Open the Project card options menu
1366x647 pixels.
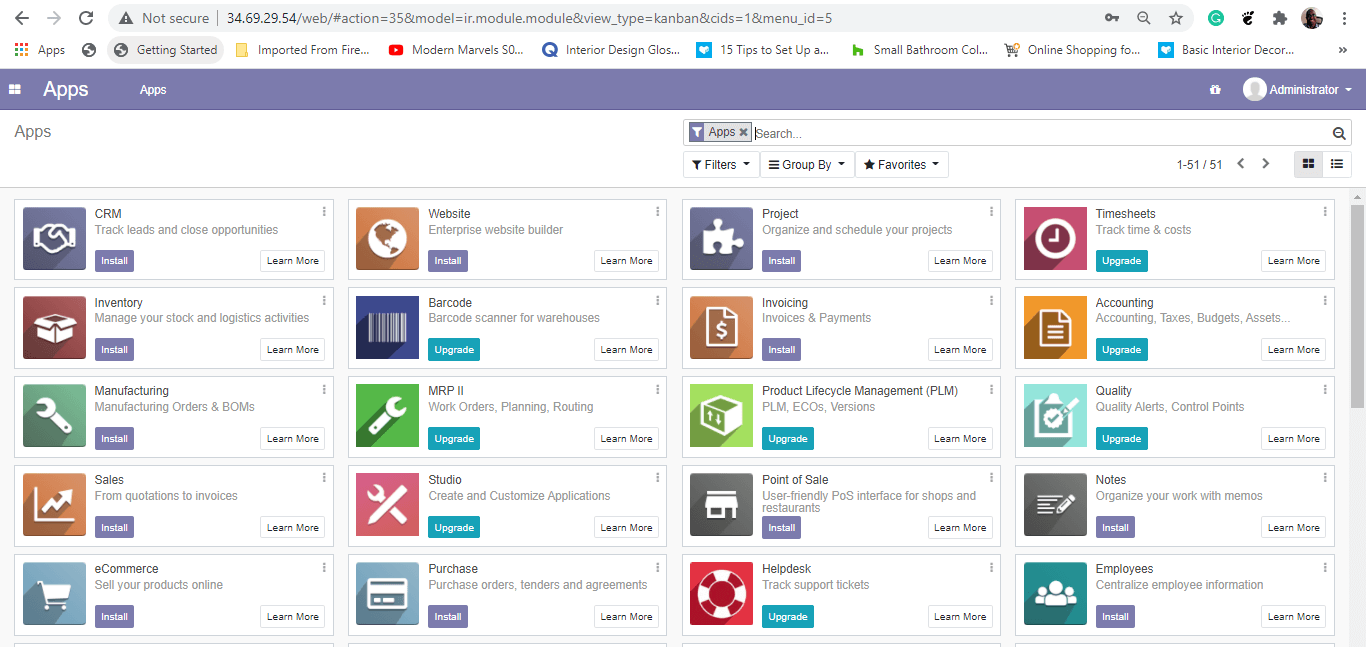click(991, 212)
